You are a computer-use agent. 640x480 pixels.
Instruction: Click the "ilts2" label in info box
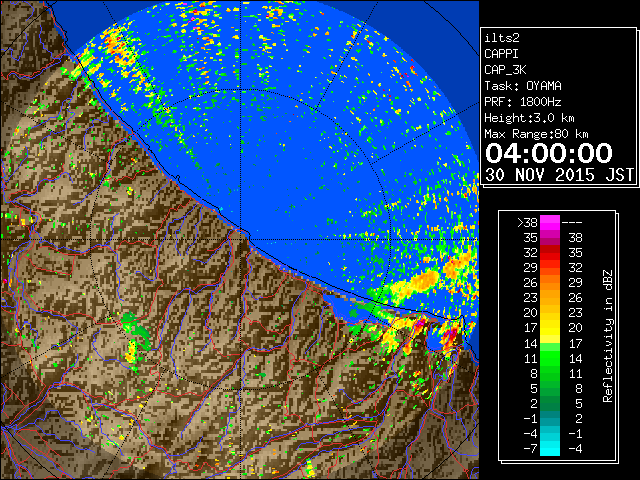click(x=502, y=38)
